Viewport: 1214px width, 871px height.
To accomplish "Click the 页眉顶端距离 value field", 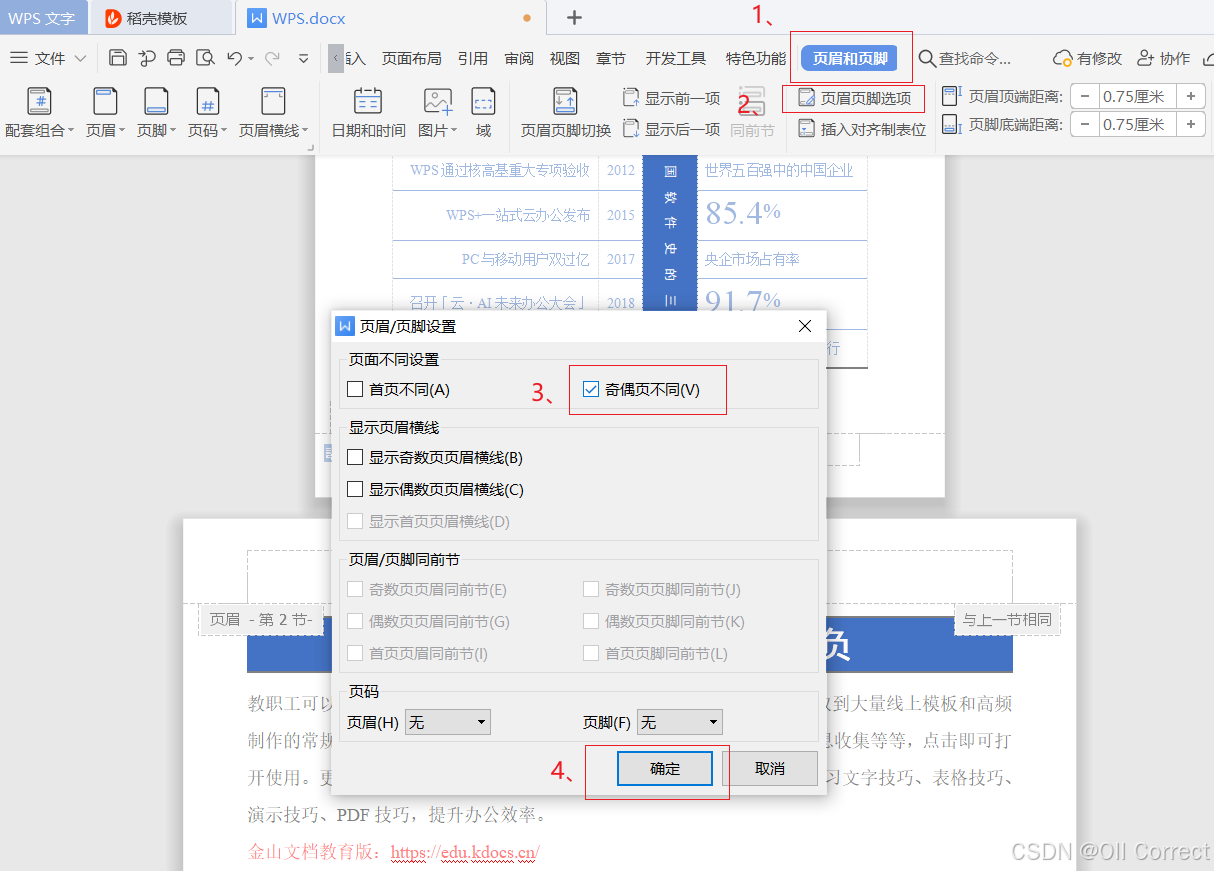I will coord(1137,96).
